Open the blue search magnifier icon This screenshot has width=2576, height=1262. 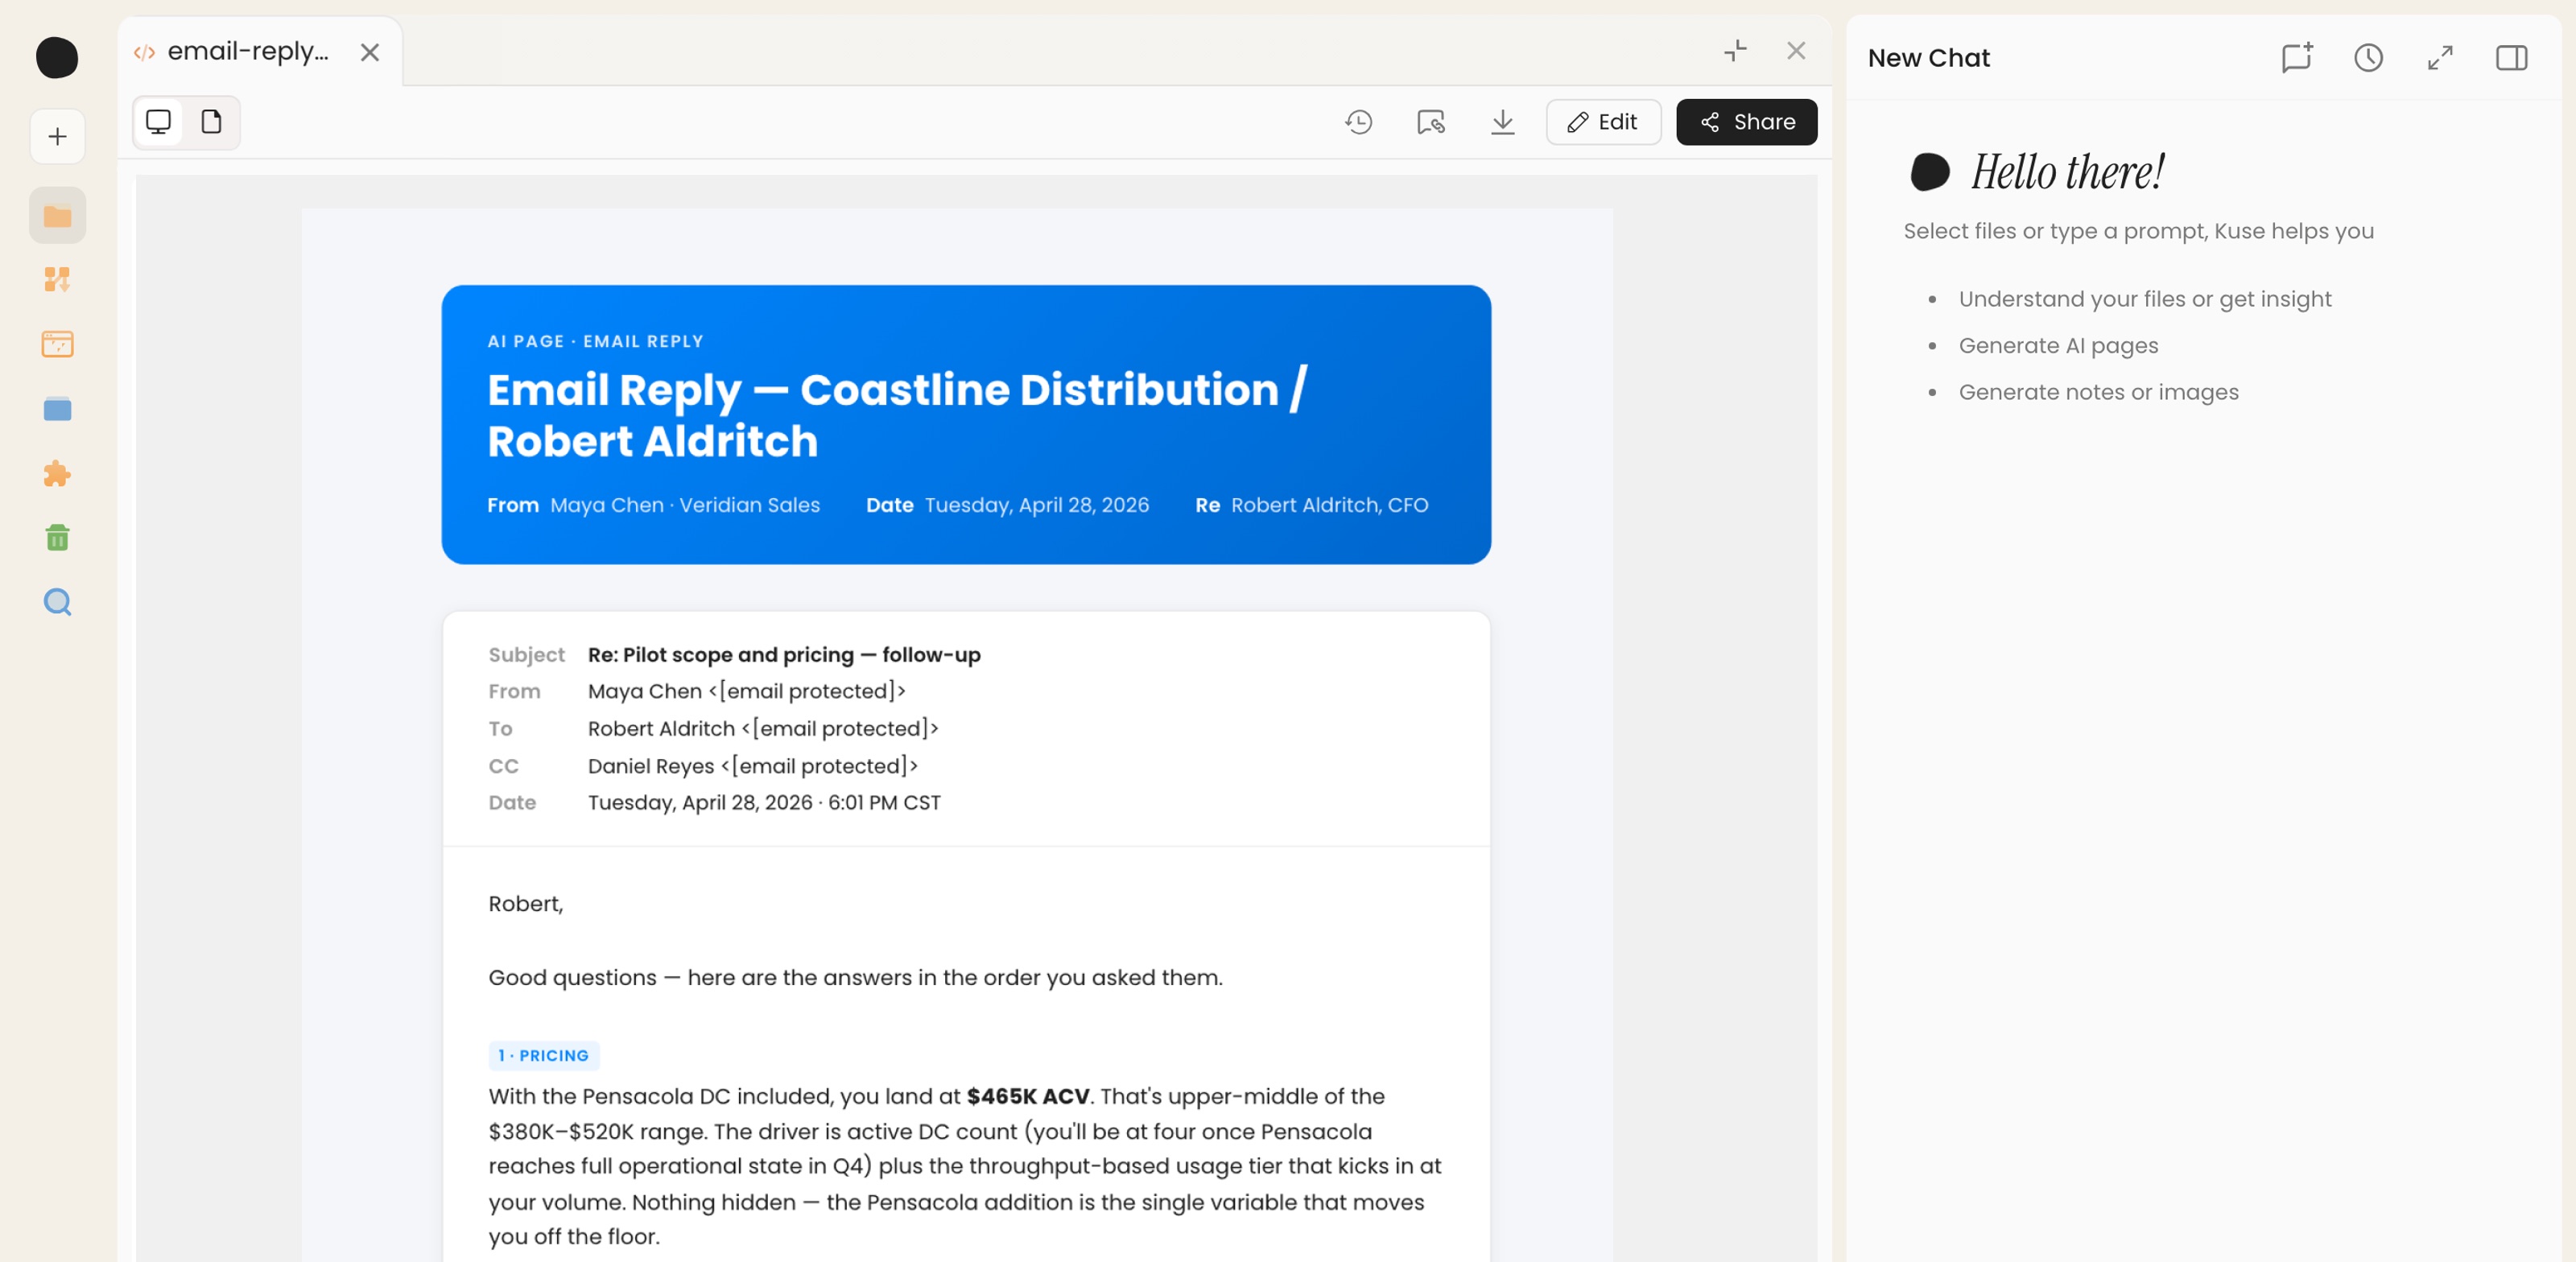click(x=57, y=602)
